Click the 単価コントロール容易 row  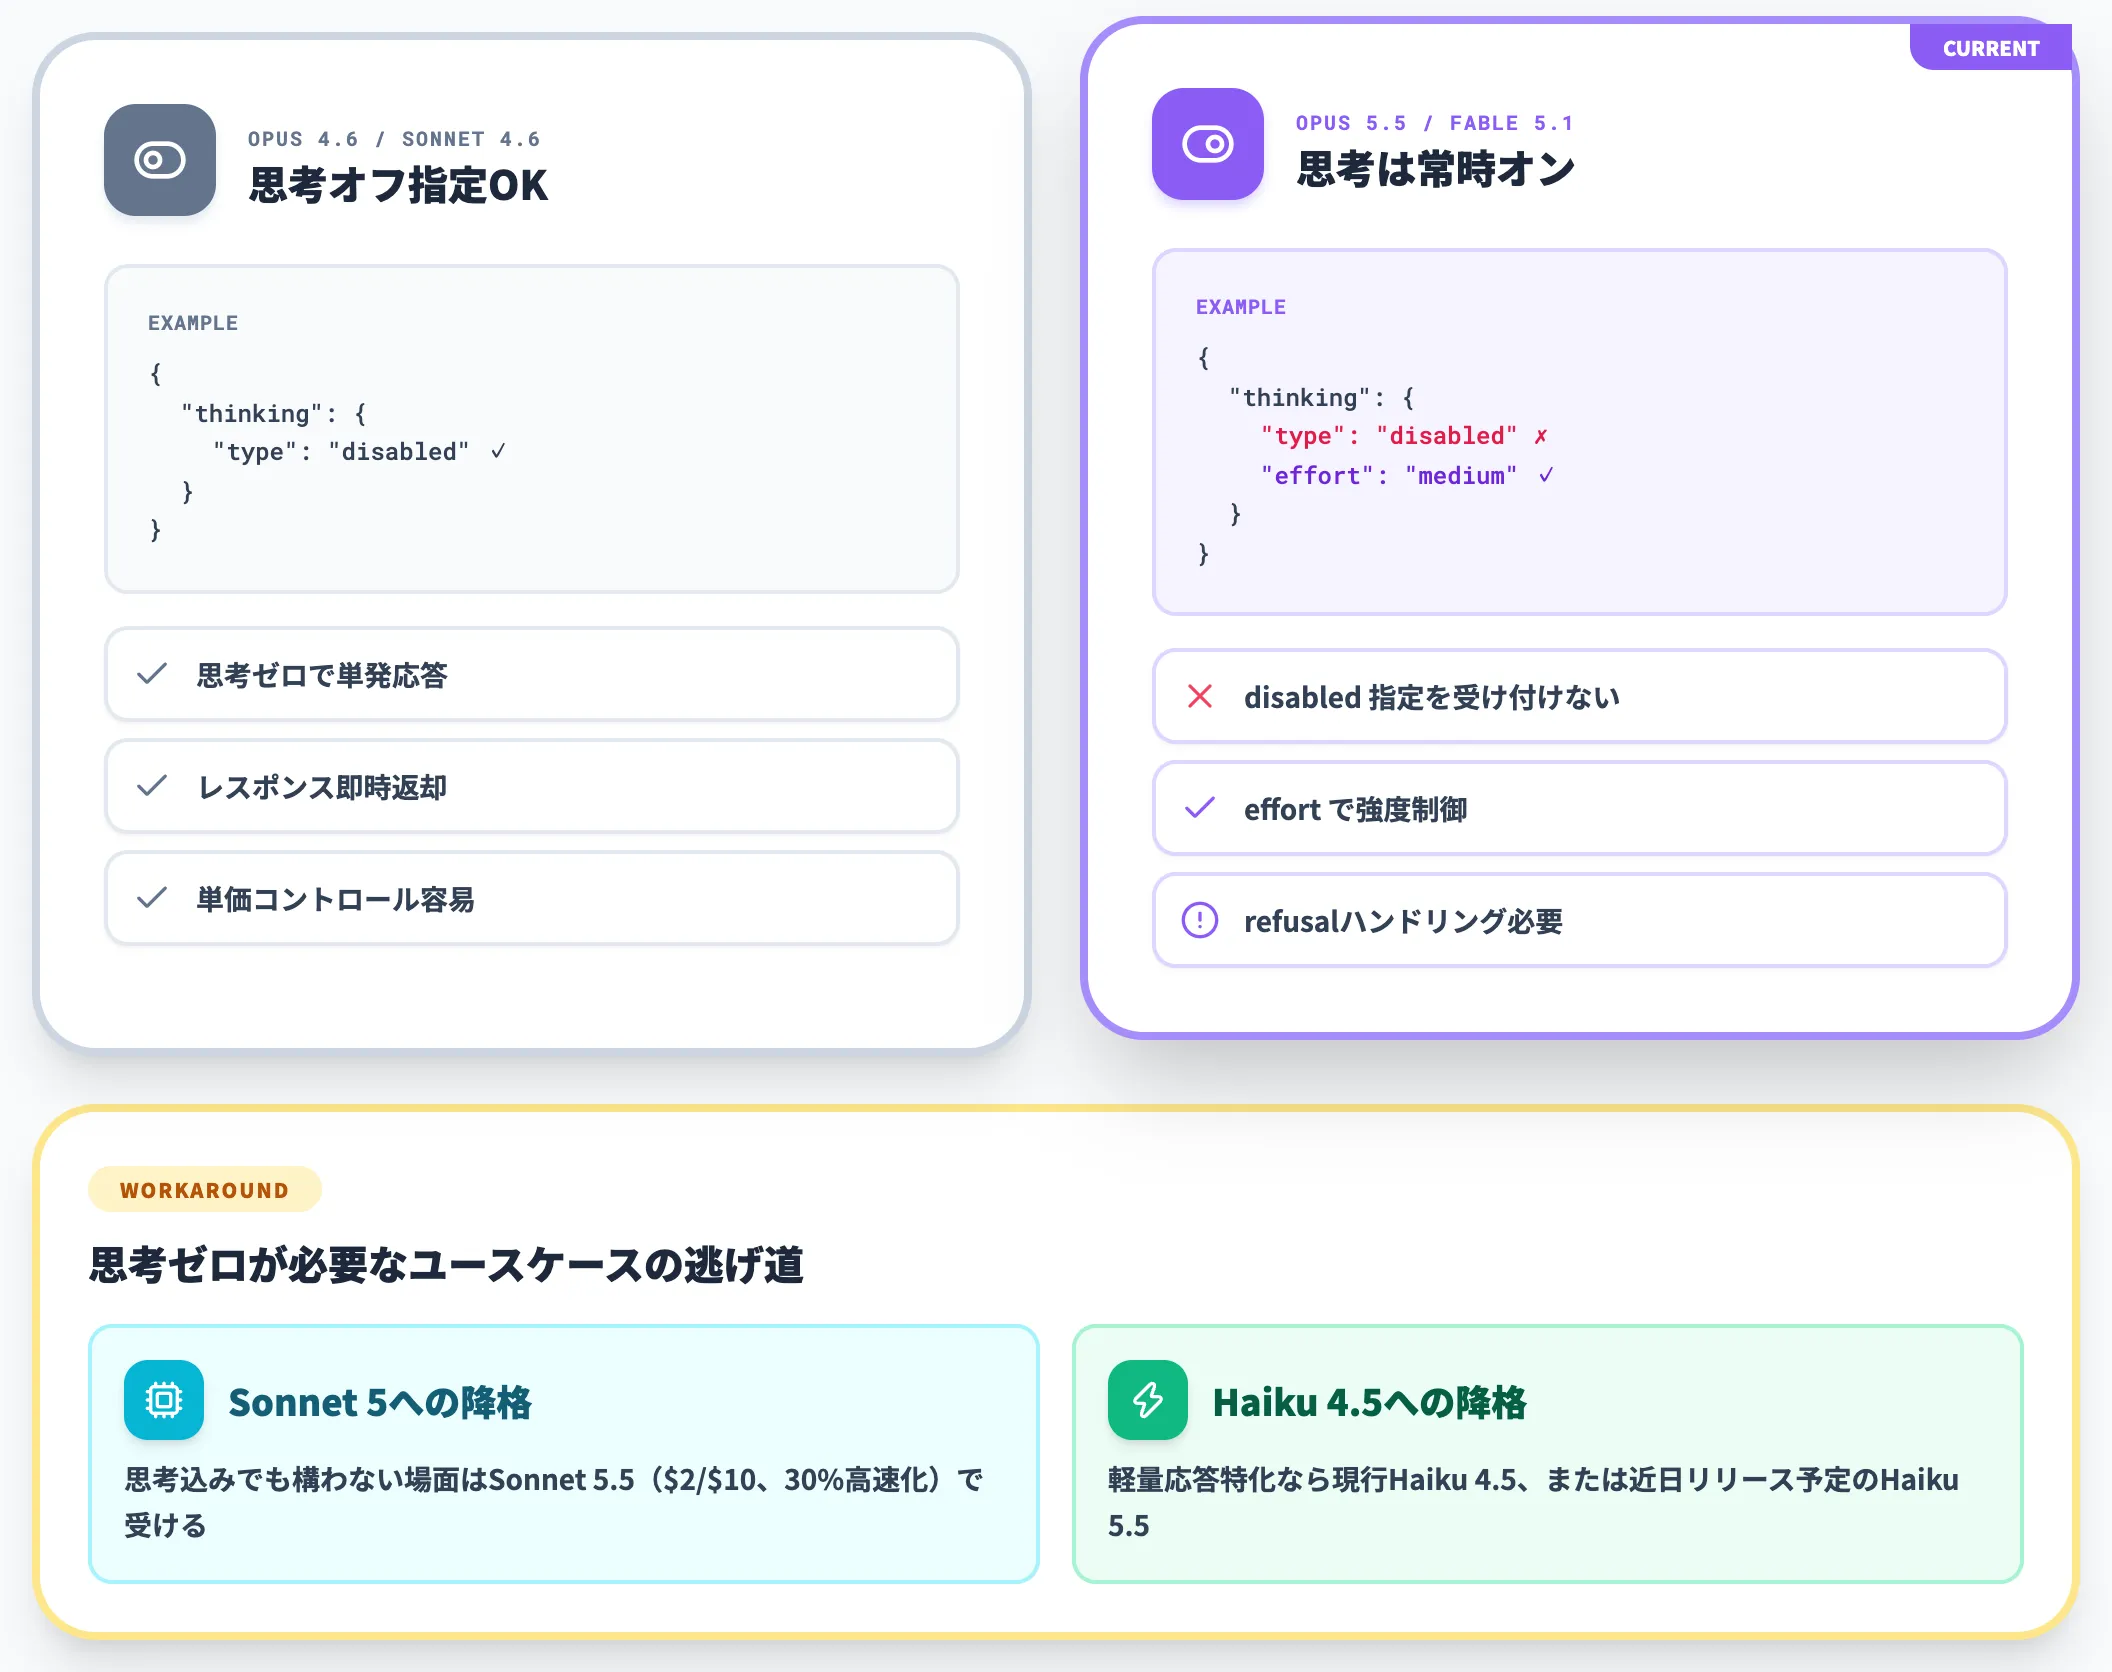point(532,898)
